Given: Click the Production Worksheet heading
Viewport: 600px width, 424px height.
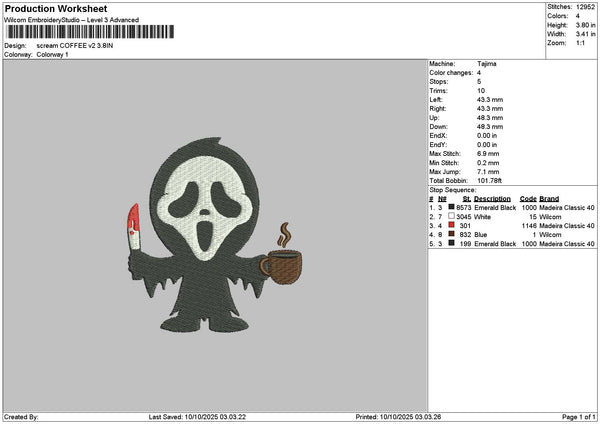Looking at the screenshot, I should coord(56,9).
